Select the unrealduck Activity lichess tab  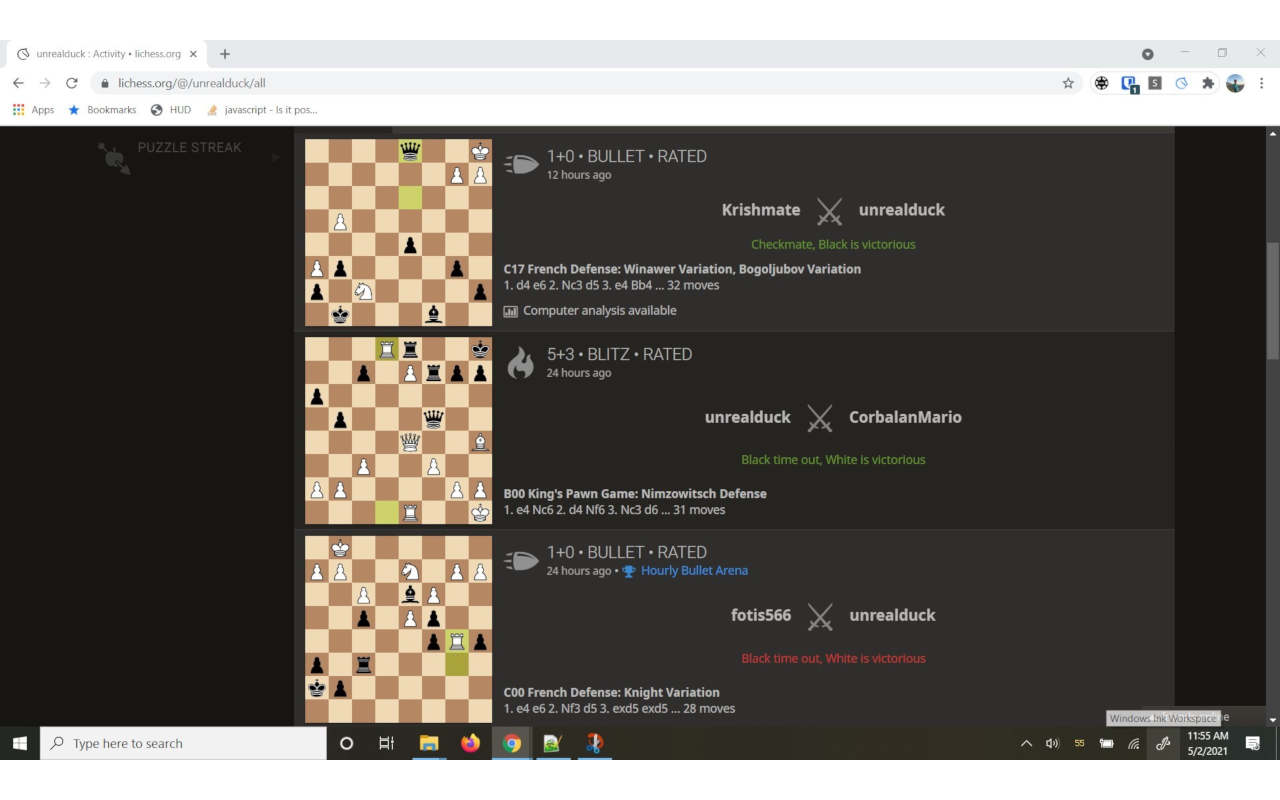coord(107,54)
